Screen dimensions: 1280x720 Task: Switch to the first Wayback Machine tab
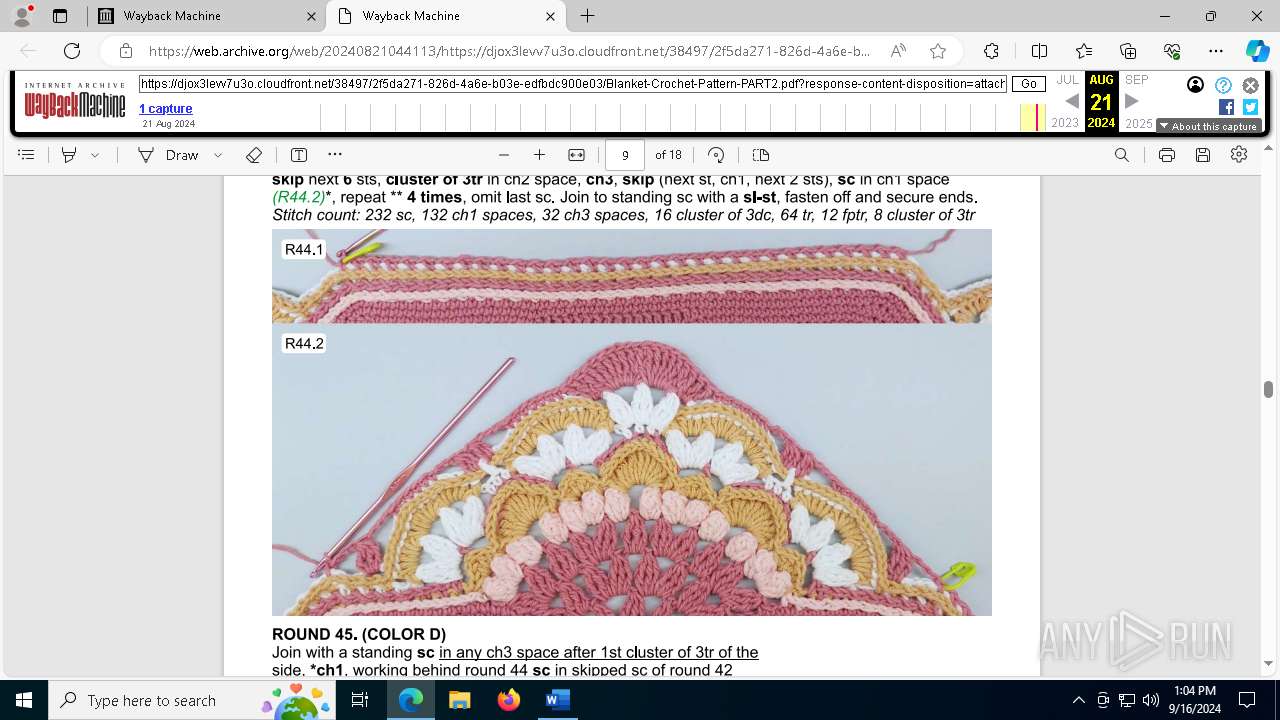pos(206,16)
